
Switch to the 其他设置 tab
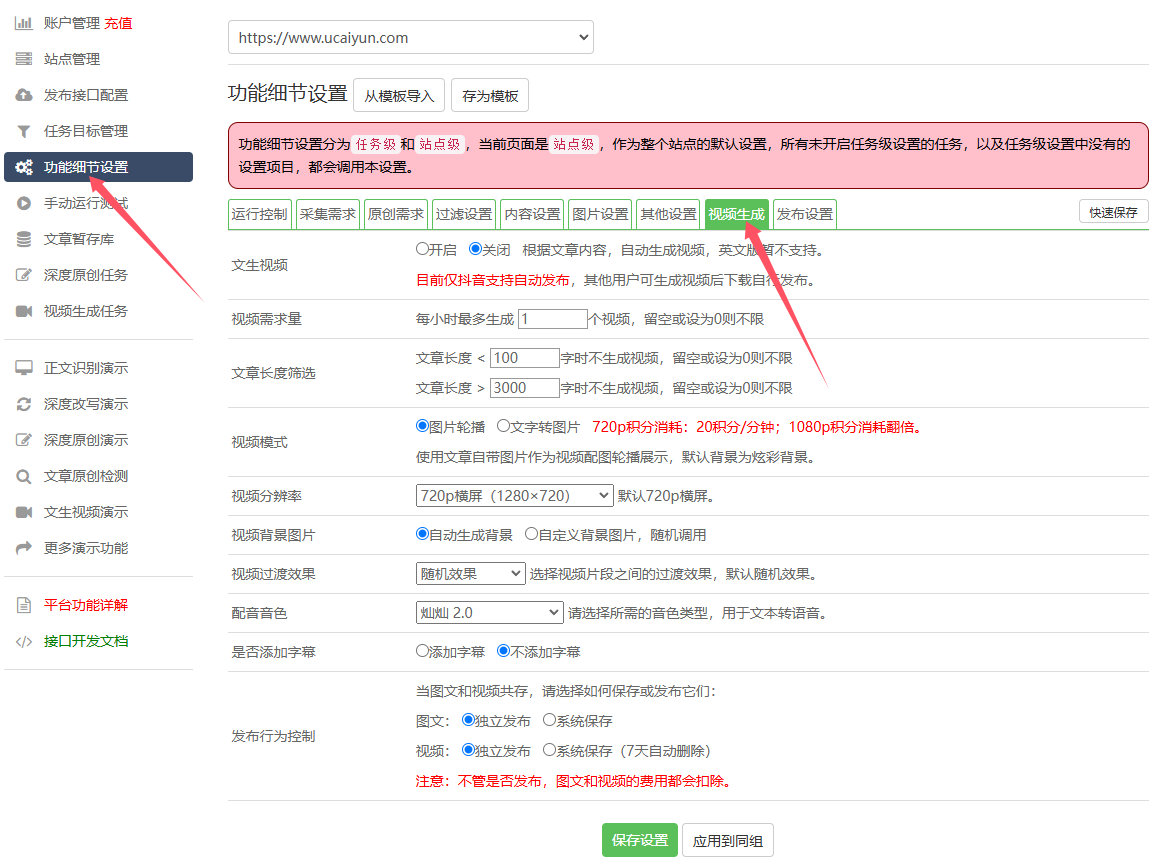pos(669,214)
